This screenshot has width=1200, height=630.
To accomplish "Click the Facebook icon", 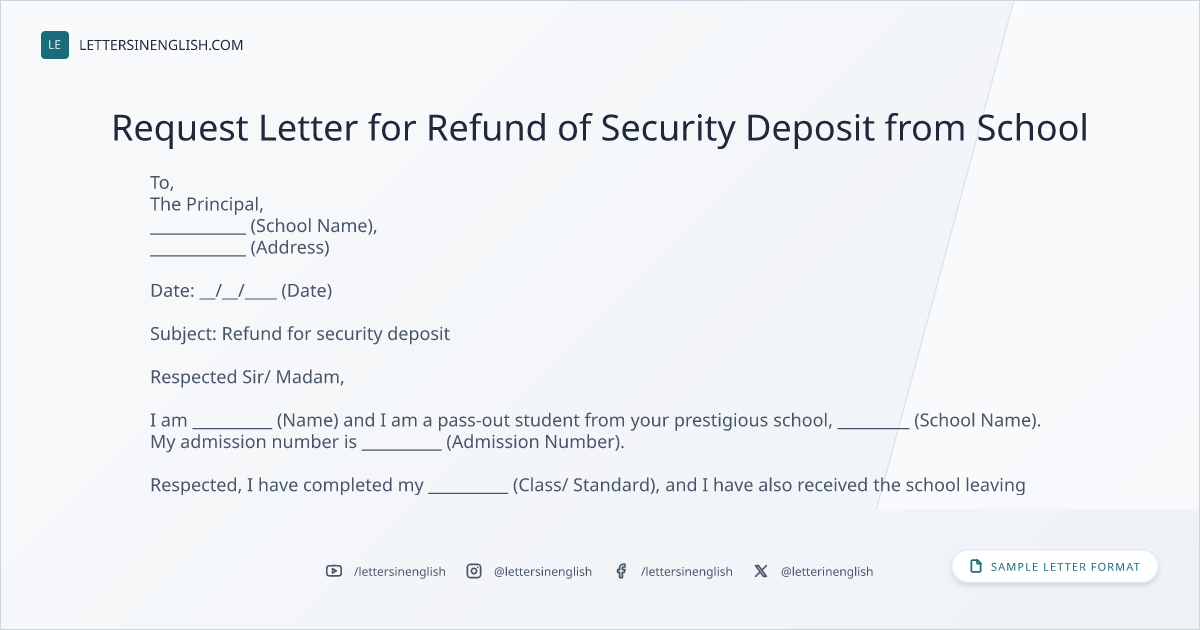I will pos(621,571).
